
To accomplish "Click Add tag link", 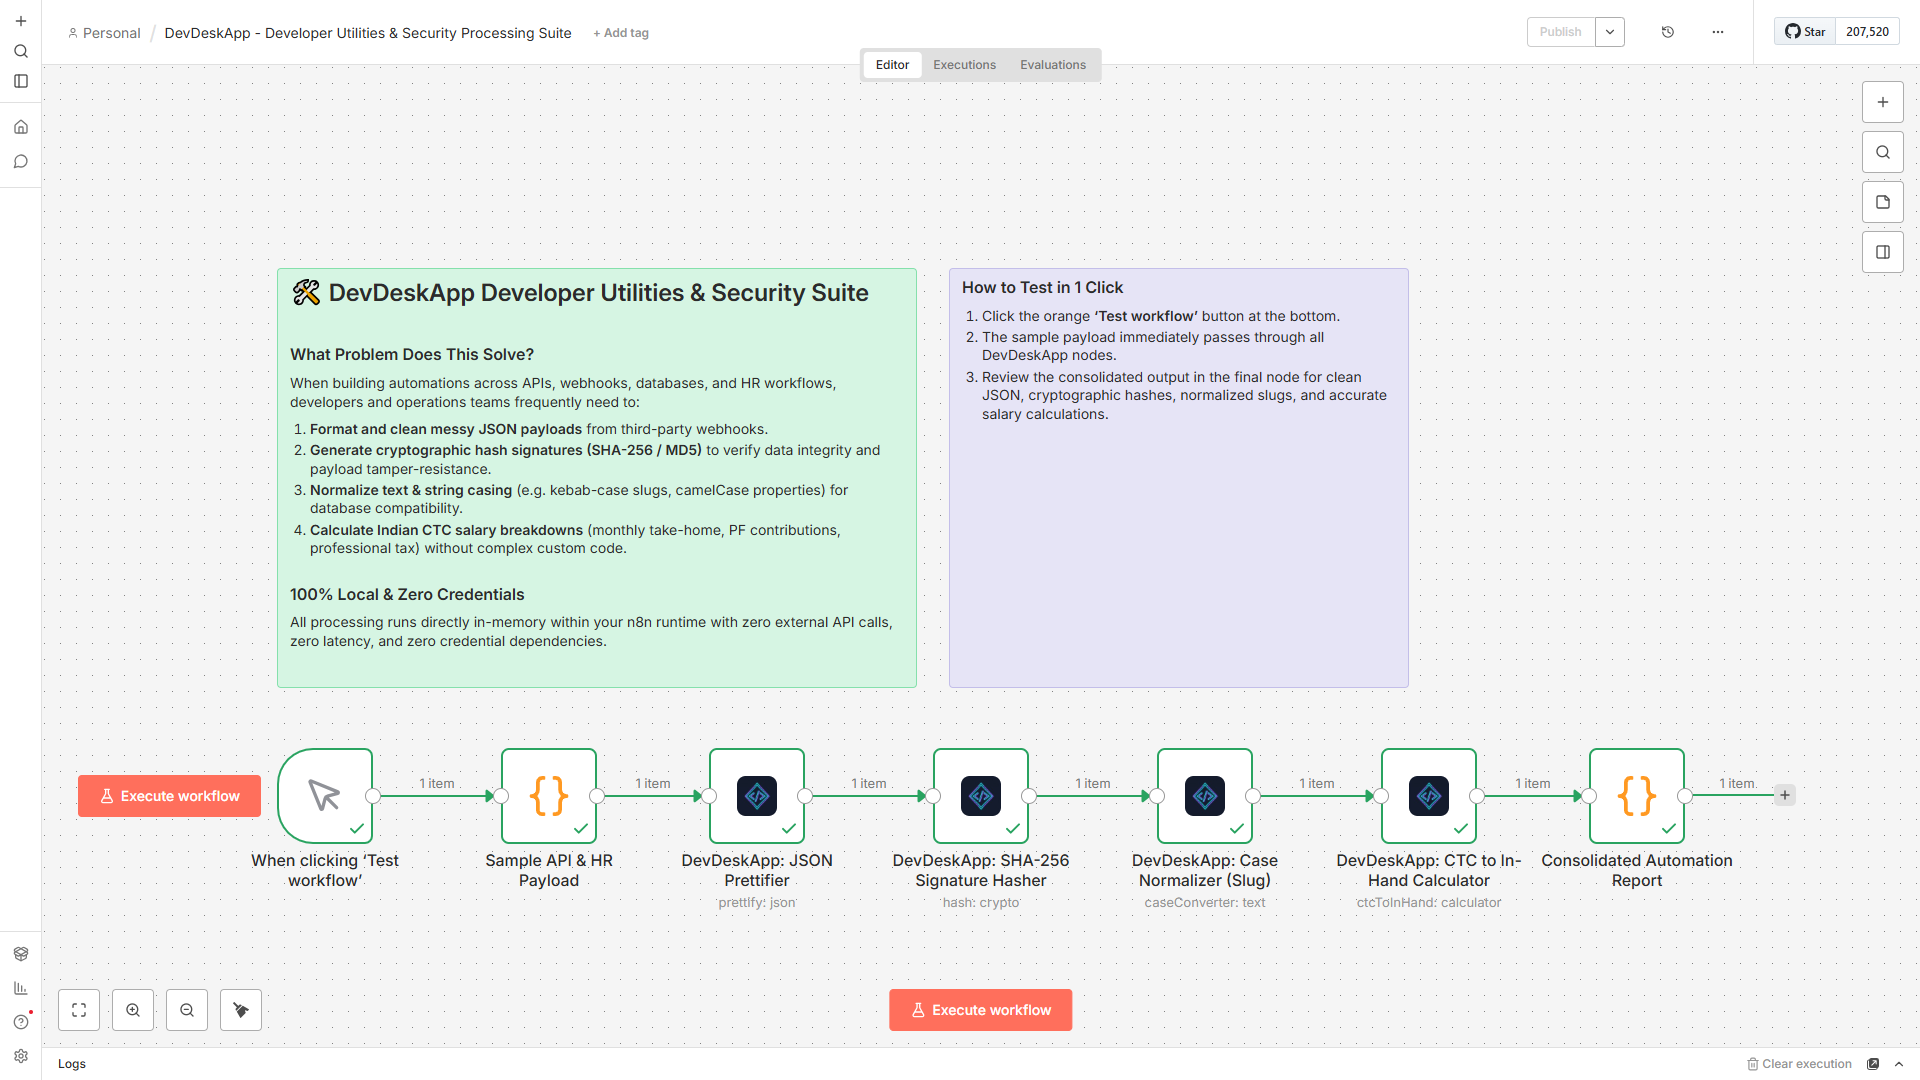I will pyautogui.click(x=621, y=33).
